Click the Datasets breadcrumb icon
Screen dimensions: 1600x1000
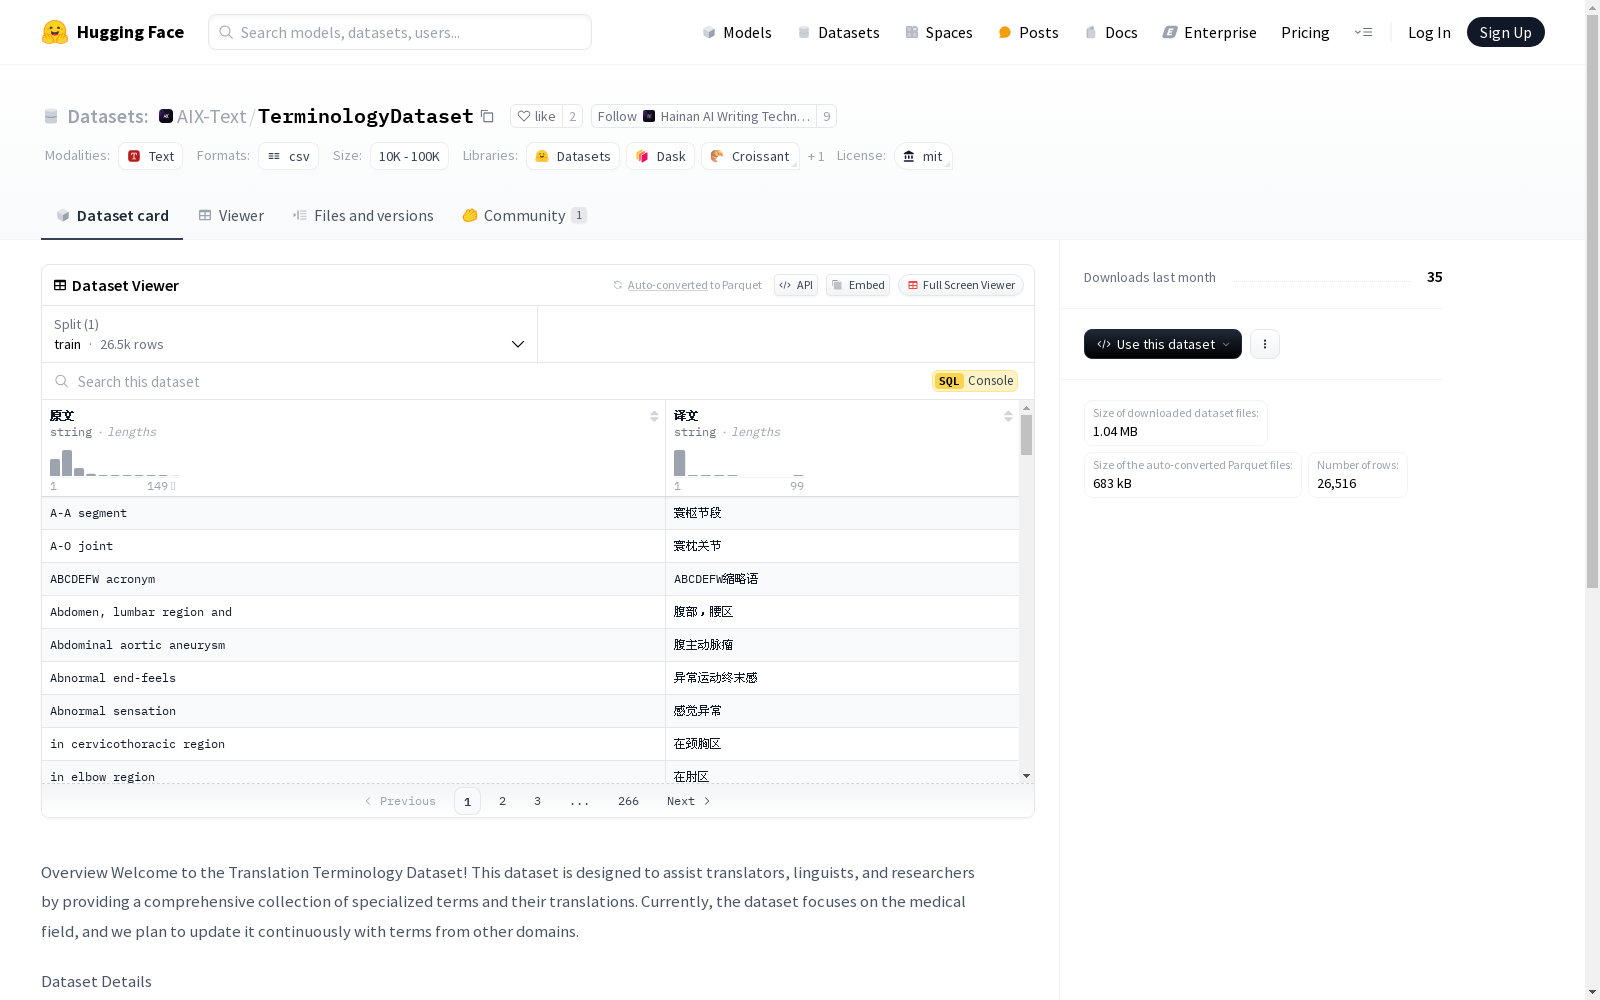pos(51,117)
